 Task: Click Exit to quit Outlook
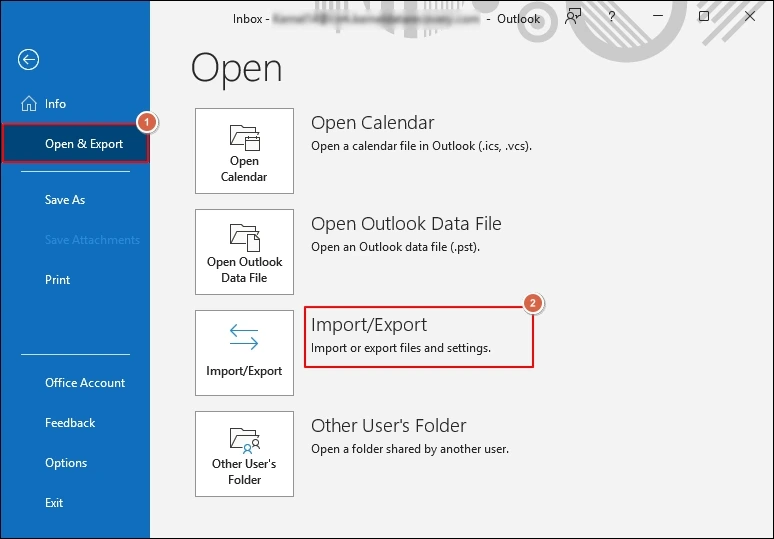click(x=54, y=503)
